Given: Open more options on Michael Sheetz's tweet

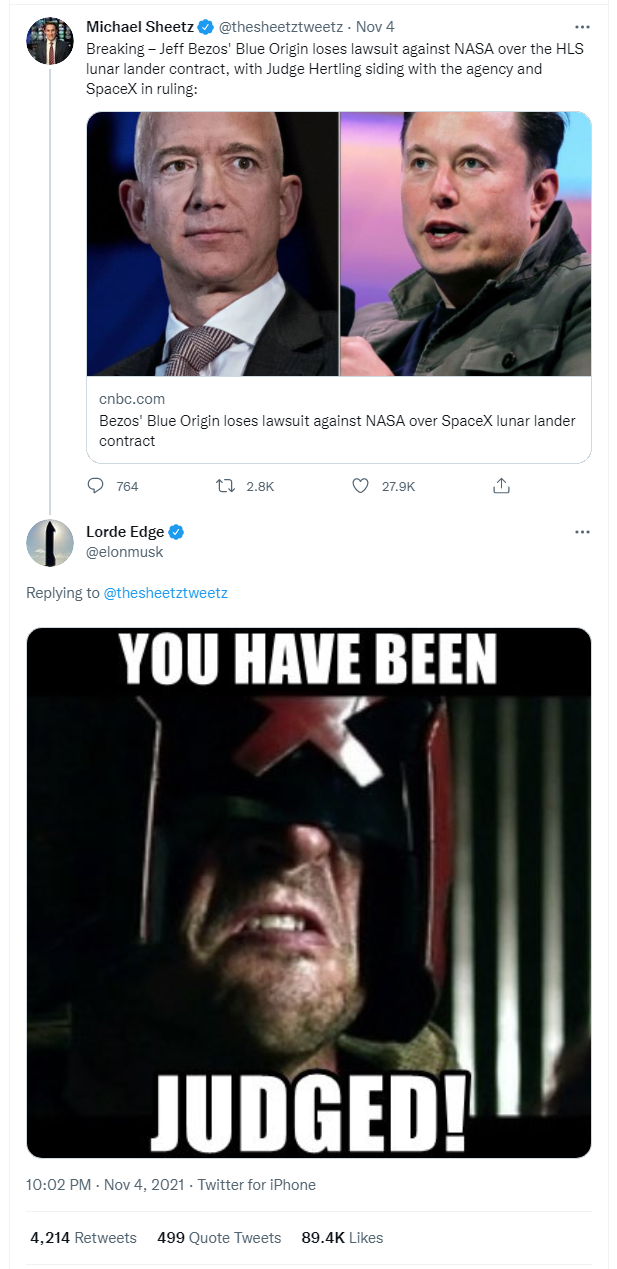Looking at the screenshot, I should pyautogui.click(x=582, y=27).
